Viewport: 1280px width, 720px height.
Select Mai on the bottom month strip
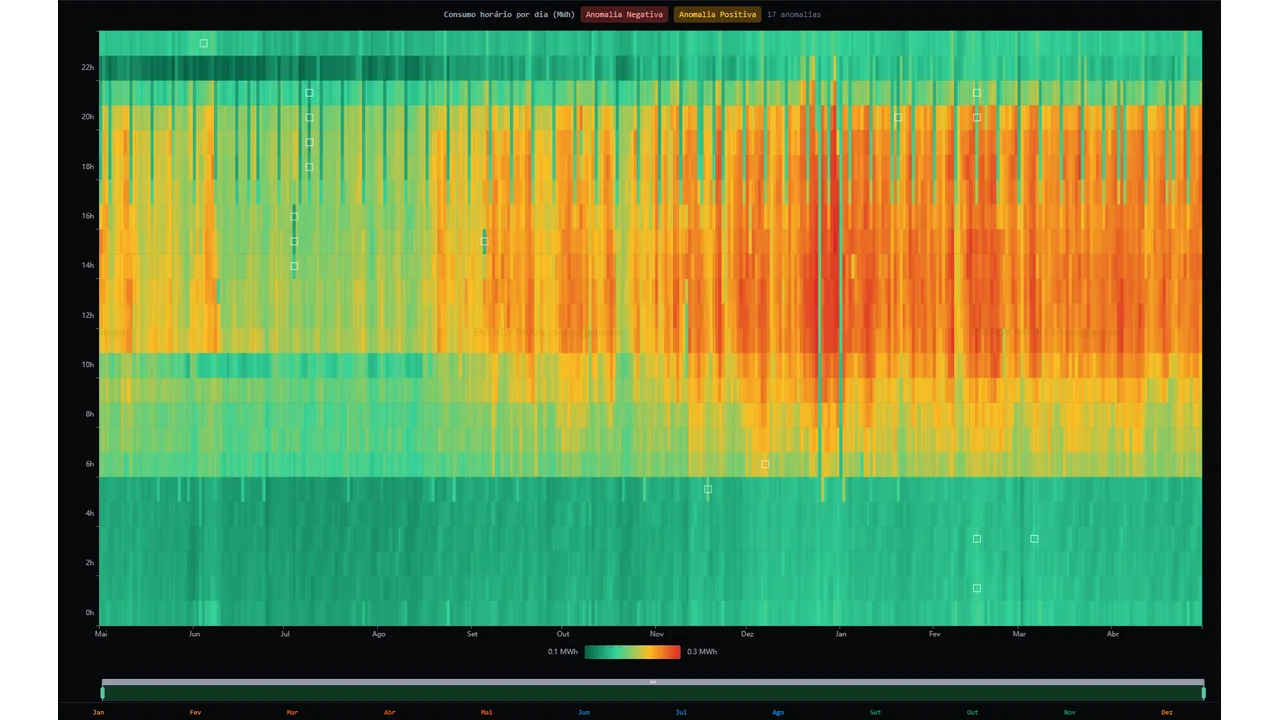pos(486,712)
